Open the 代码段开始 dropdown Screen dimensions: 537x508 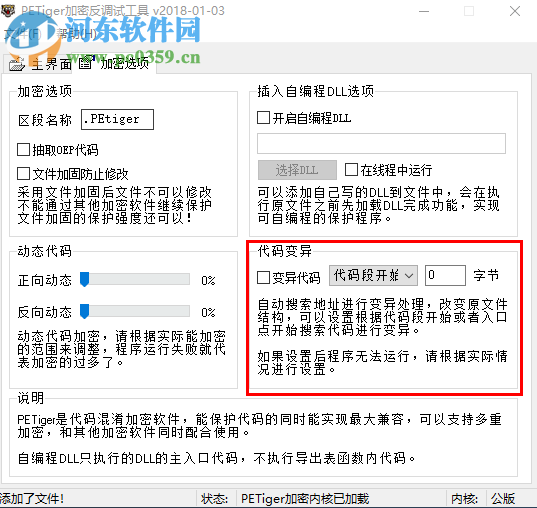click(373, 275)
